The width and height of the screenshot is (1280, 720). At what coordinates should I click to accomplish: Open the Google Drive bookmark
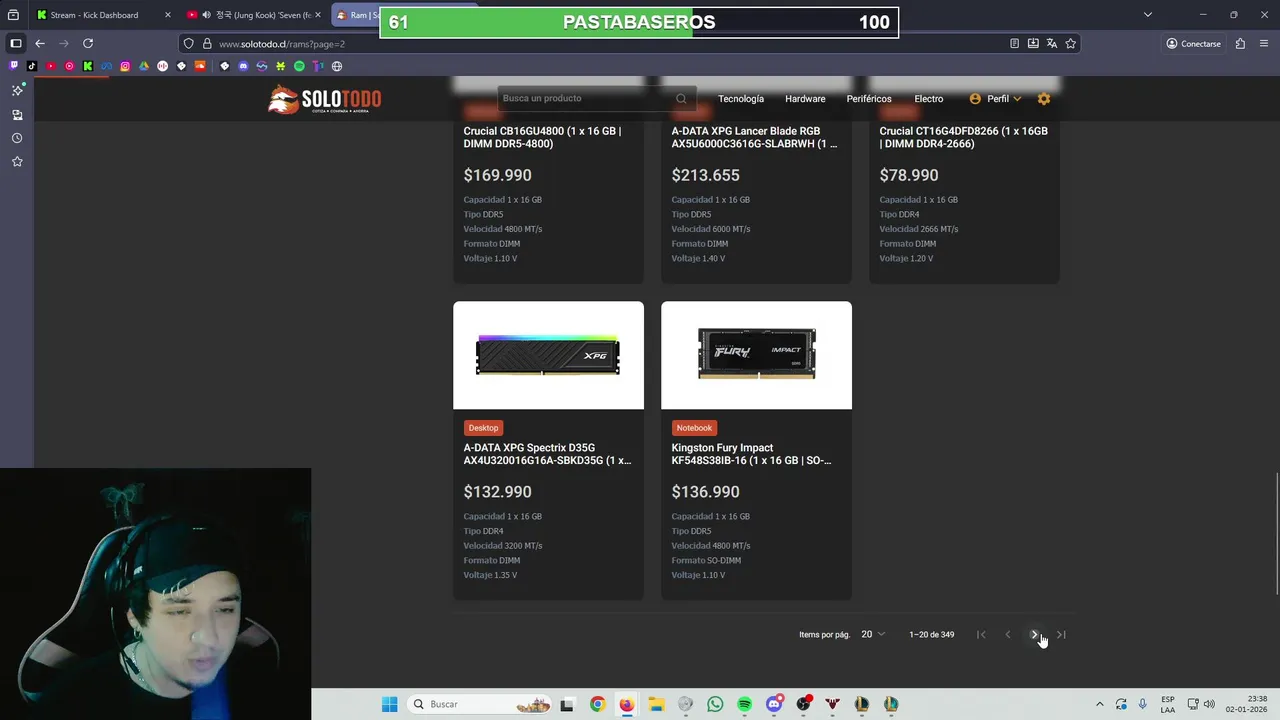pyautogui.click(x=144, y=66)
